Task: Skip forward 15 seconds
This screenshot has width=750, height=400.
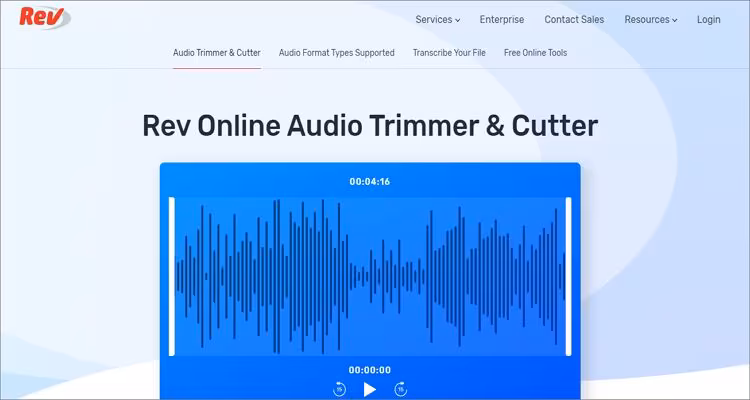Action: tap(400, 389)
